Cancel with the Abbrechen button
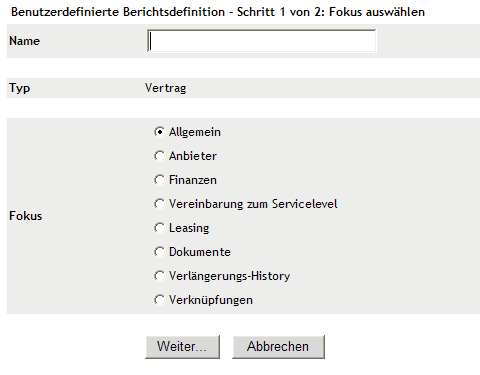Image resolution: width=480 pixels, height=375 pixels. [x=278, y=347]
